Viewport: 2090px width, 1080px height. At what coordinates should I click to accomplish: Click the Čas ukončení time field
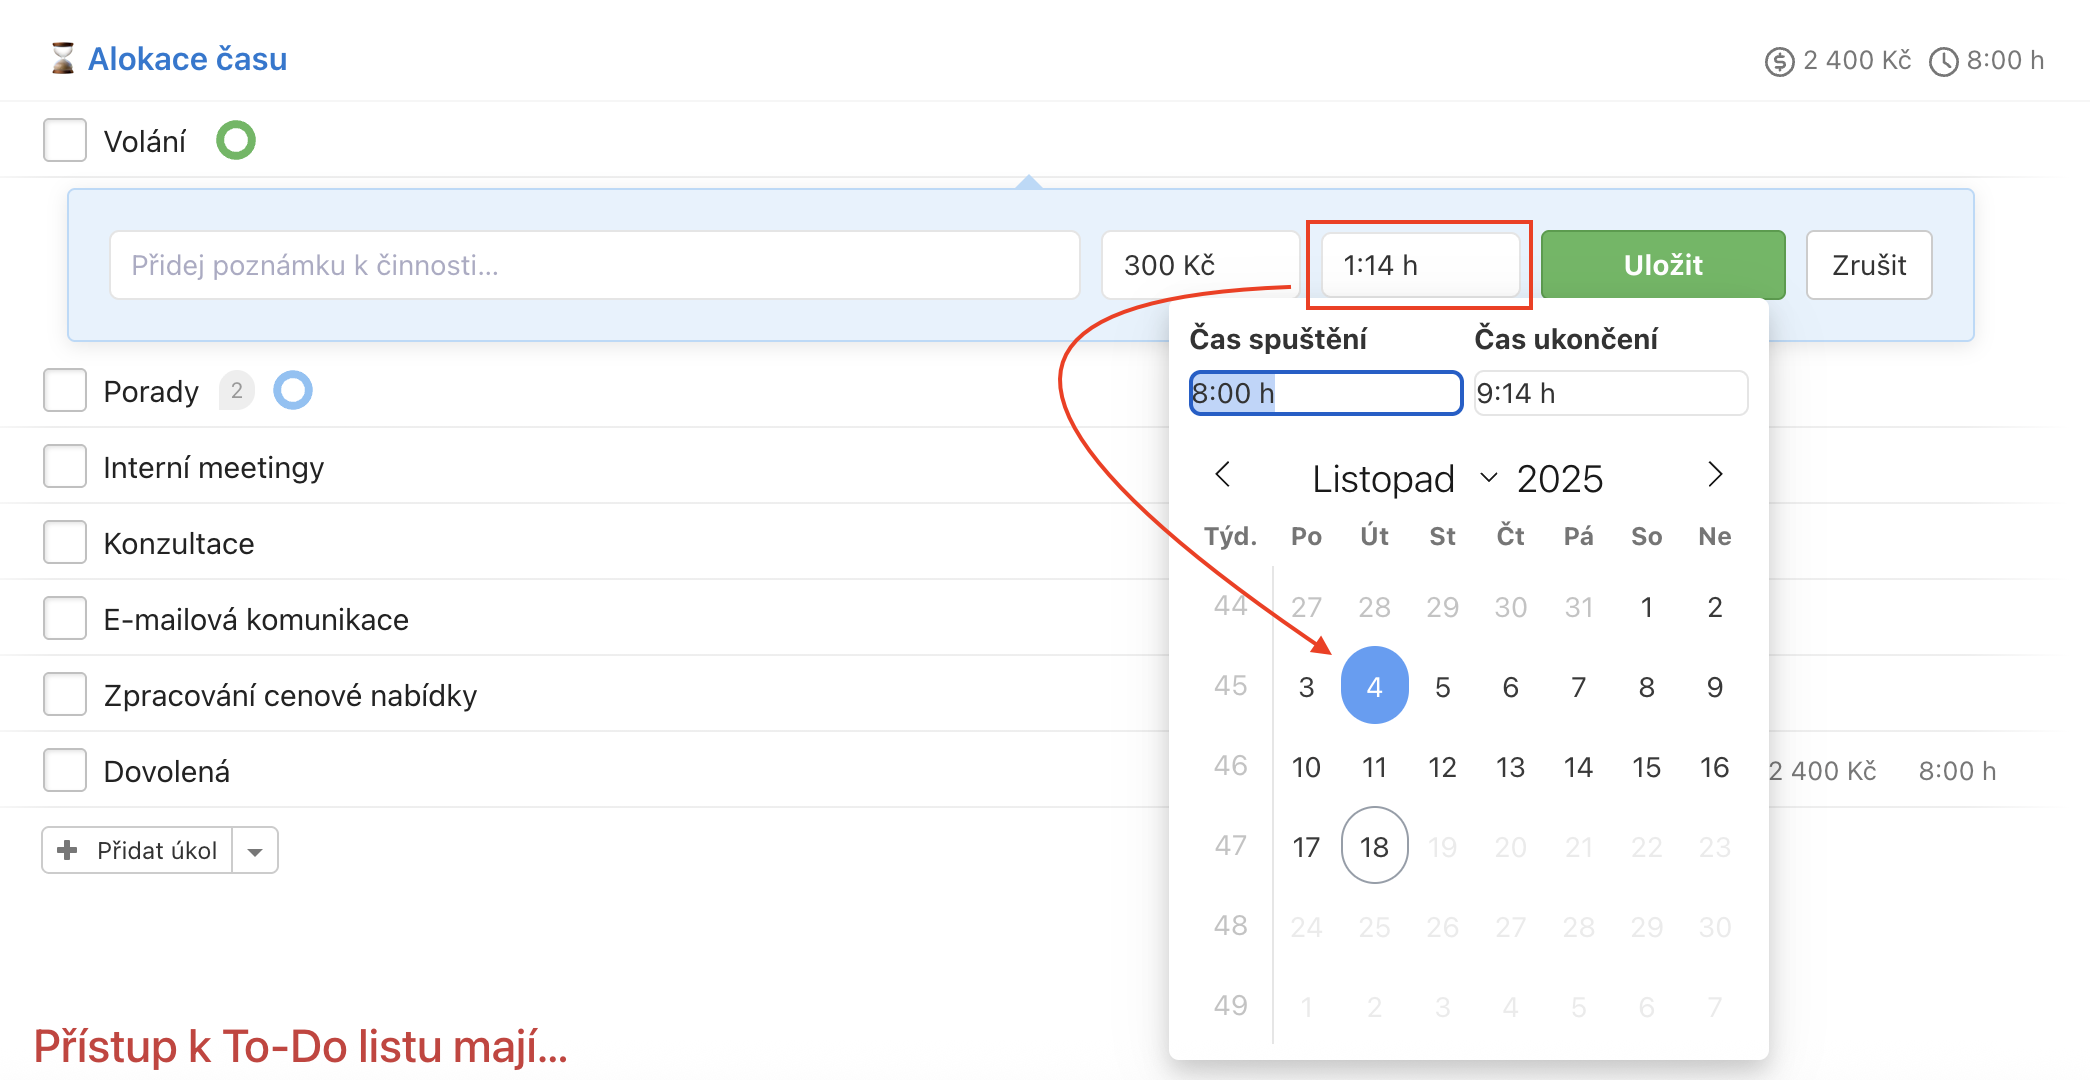click(1610, 393)
